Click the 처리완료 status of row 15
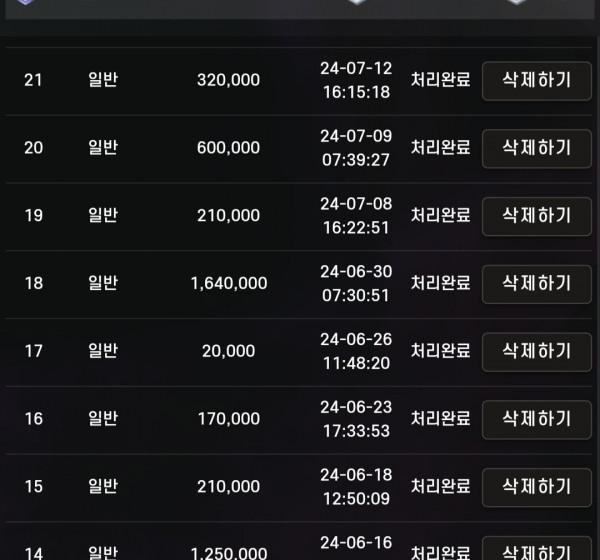This screenshot has width=600, height=560. 440,486
